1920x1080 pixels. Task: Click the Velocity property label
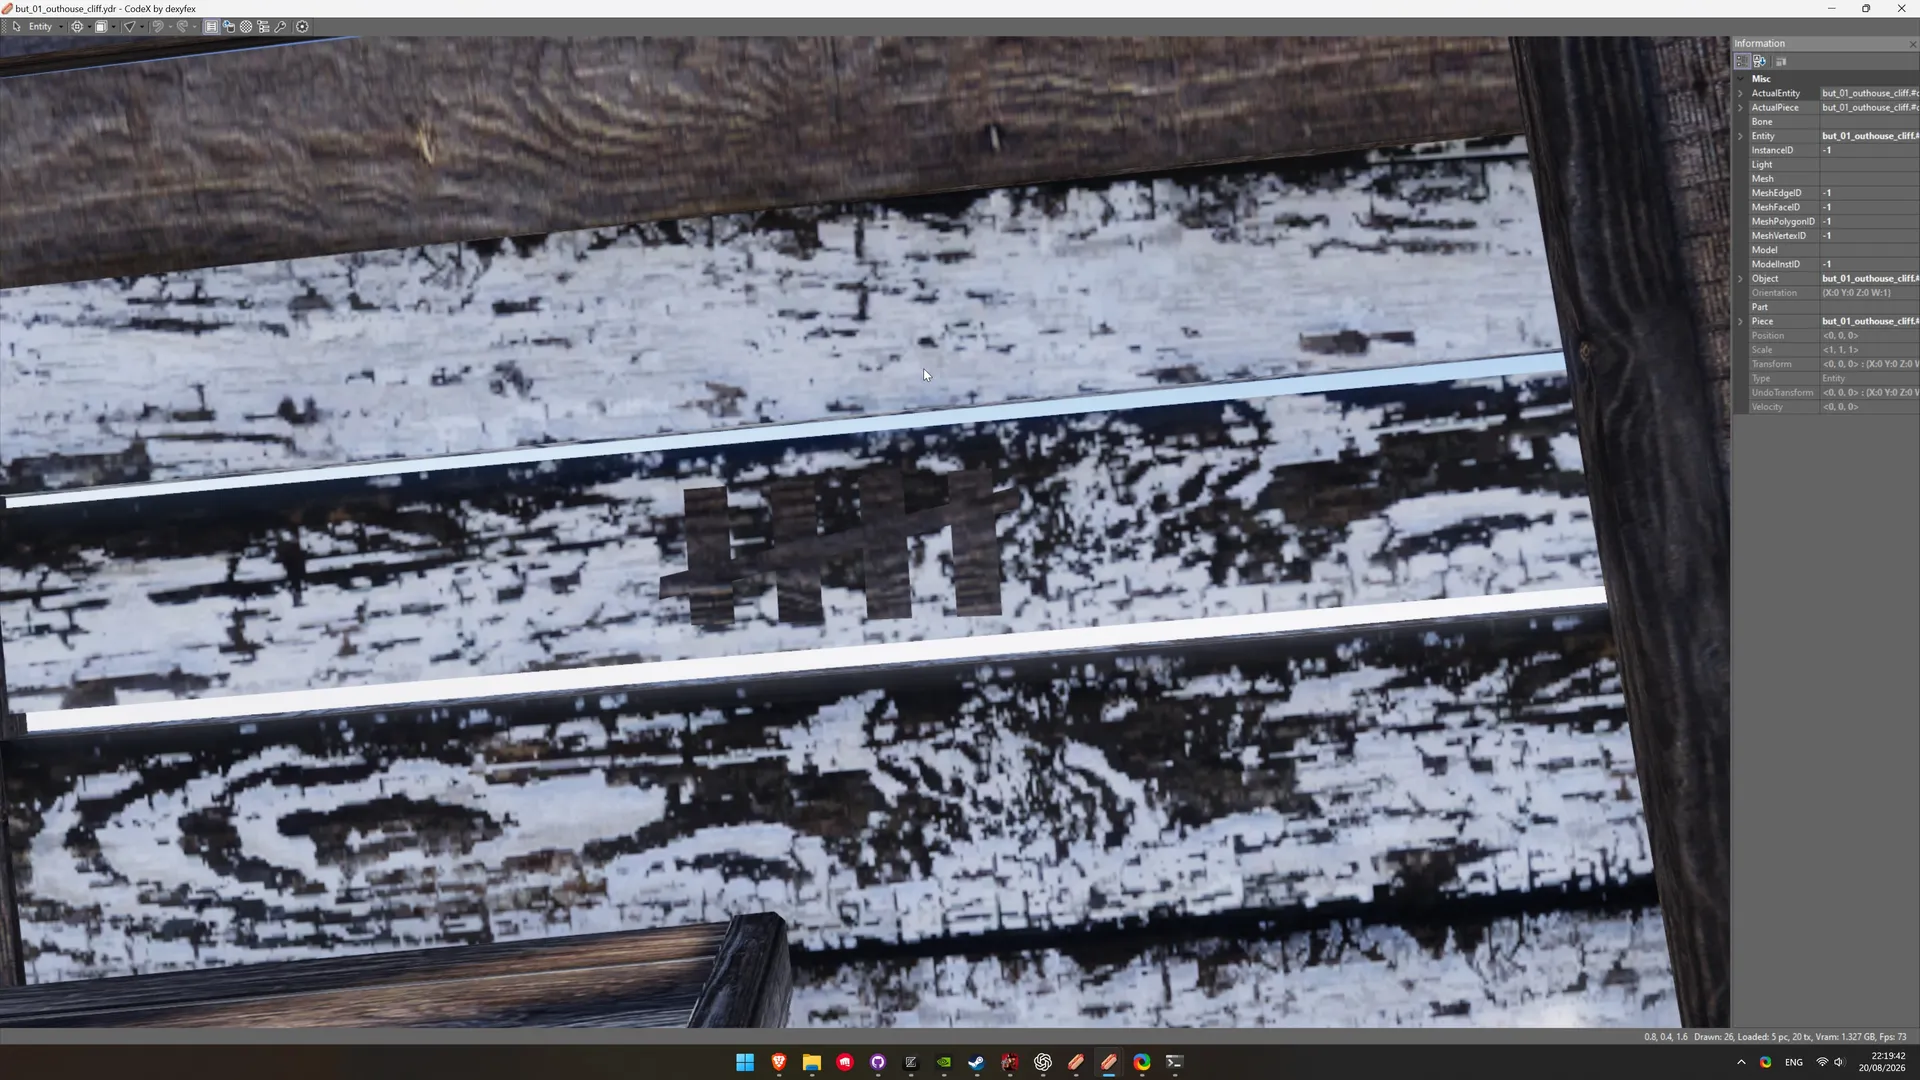coord(1767,407)
